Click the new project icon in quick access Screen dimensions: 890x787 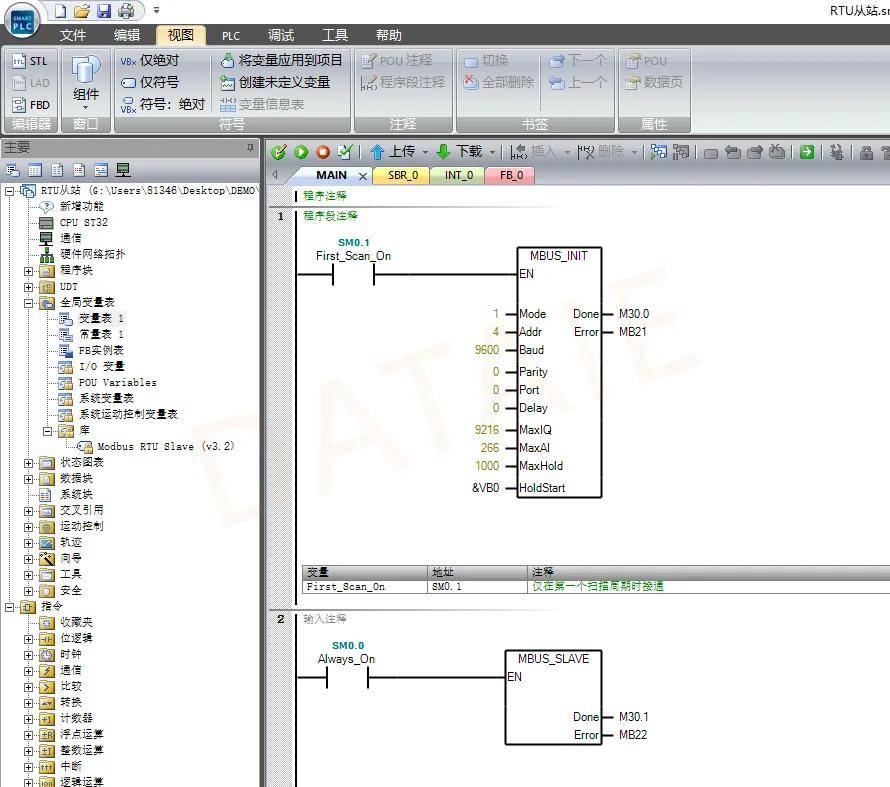coord(60,11)
